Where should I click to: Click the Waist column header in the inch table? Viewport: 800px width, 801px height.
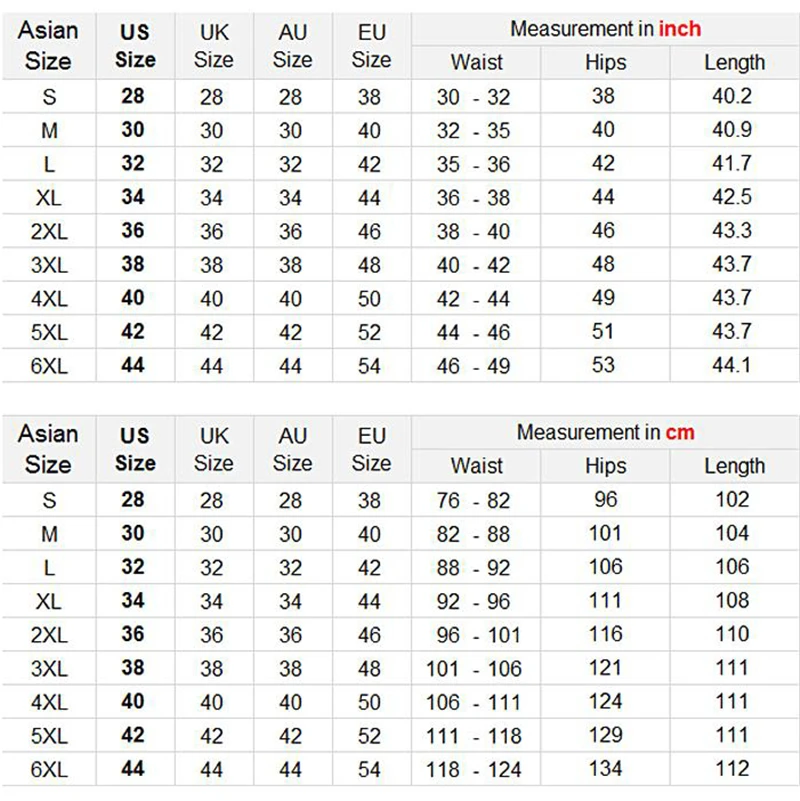(x=477, y=62)
